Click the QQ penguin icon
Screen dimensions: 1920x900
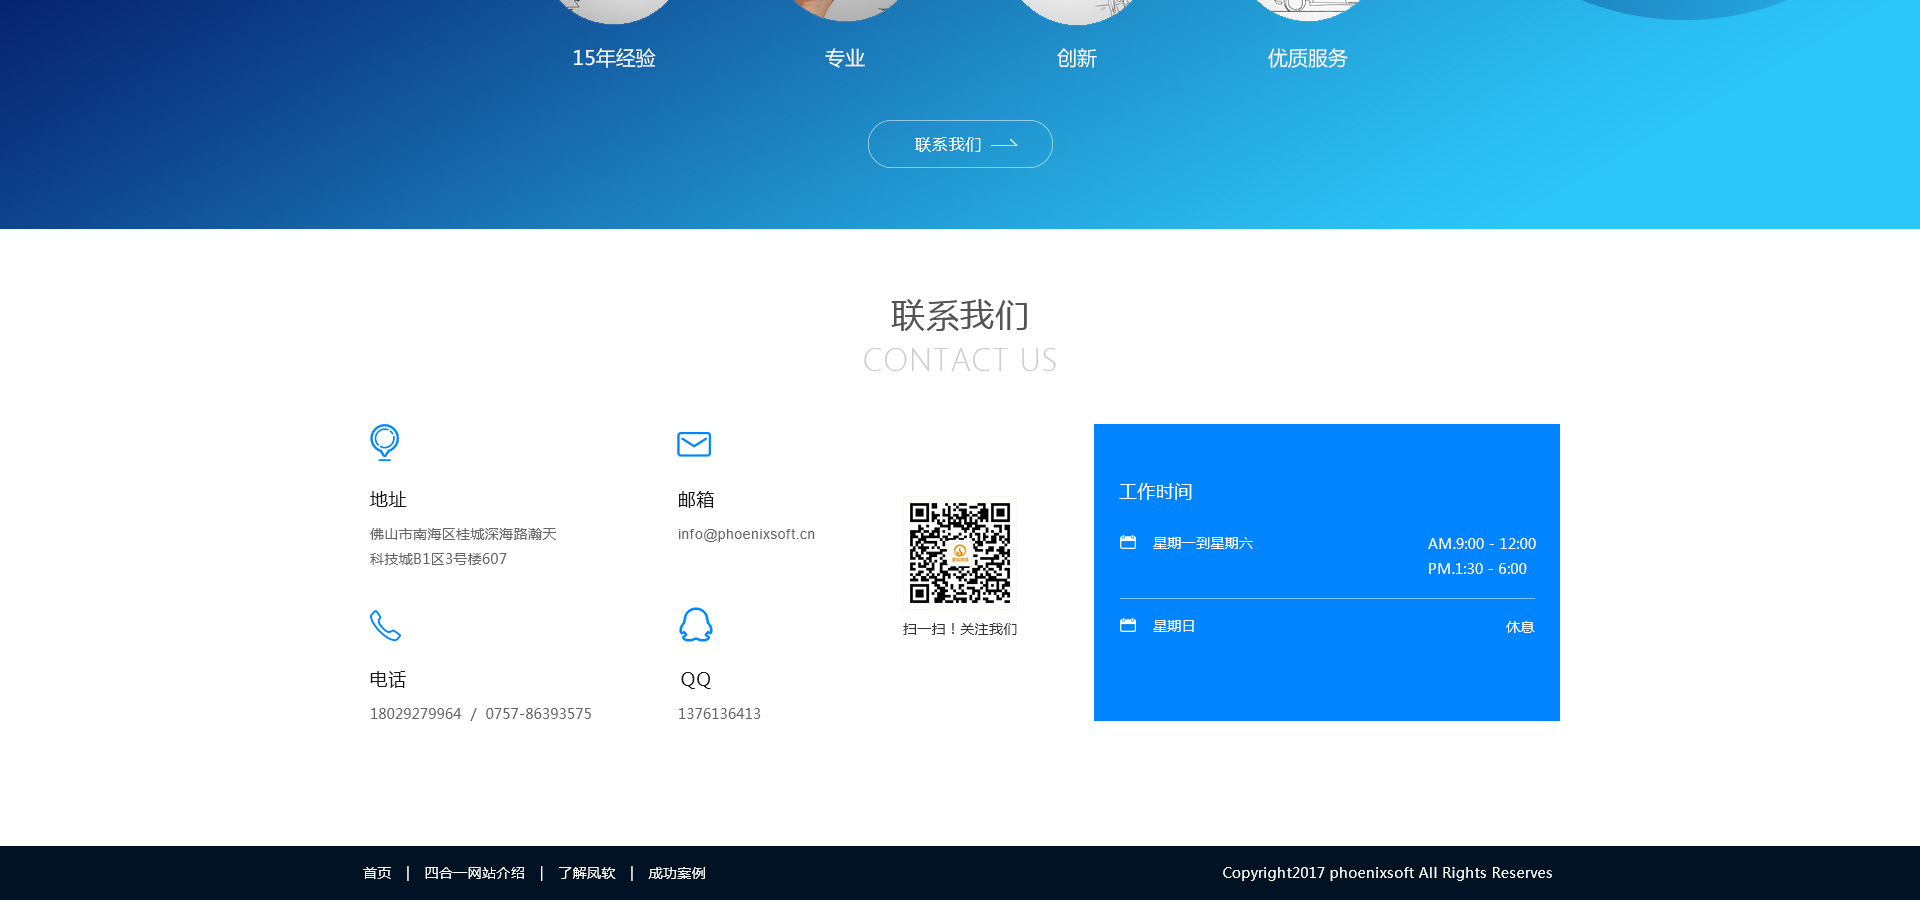pyautogui.click(x=695, y=625)
